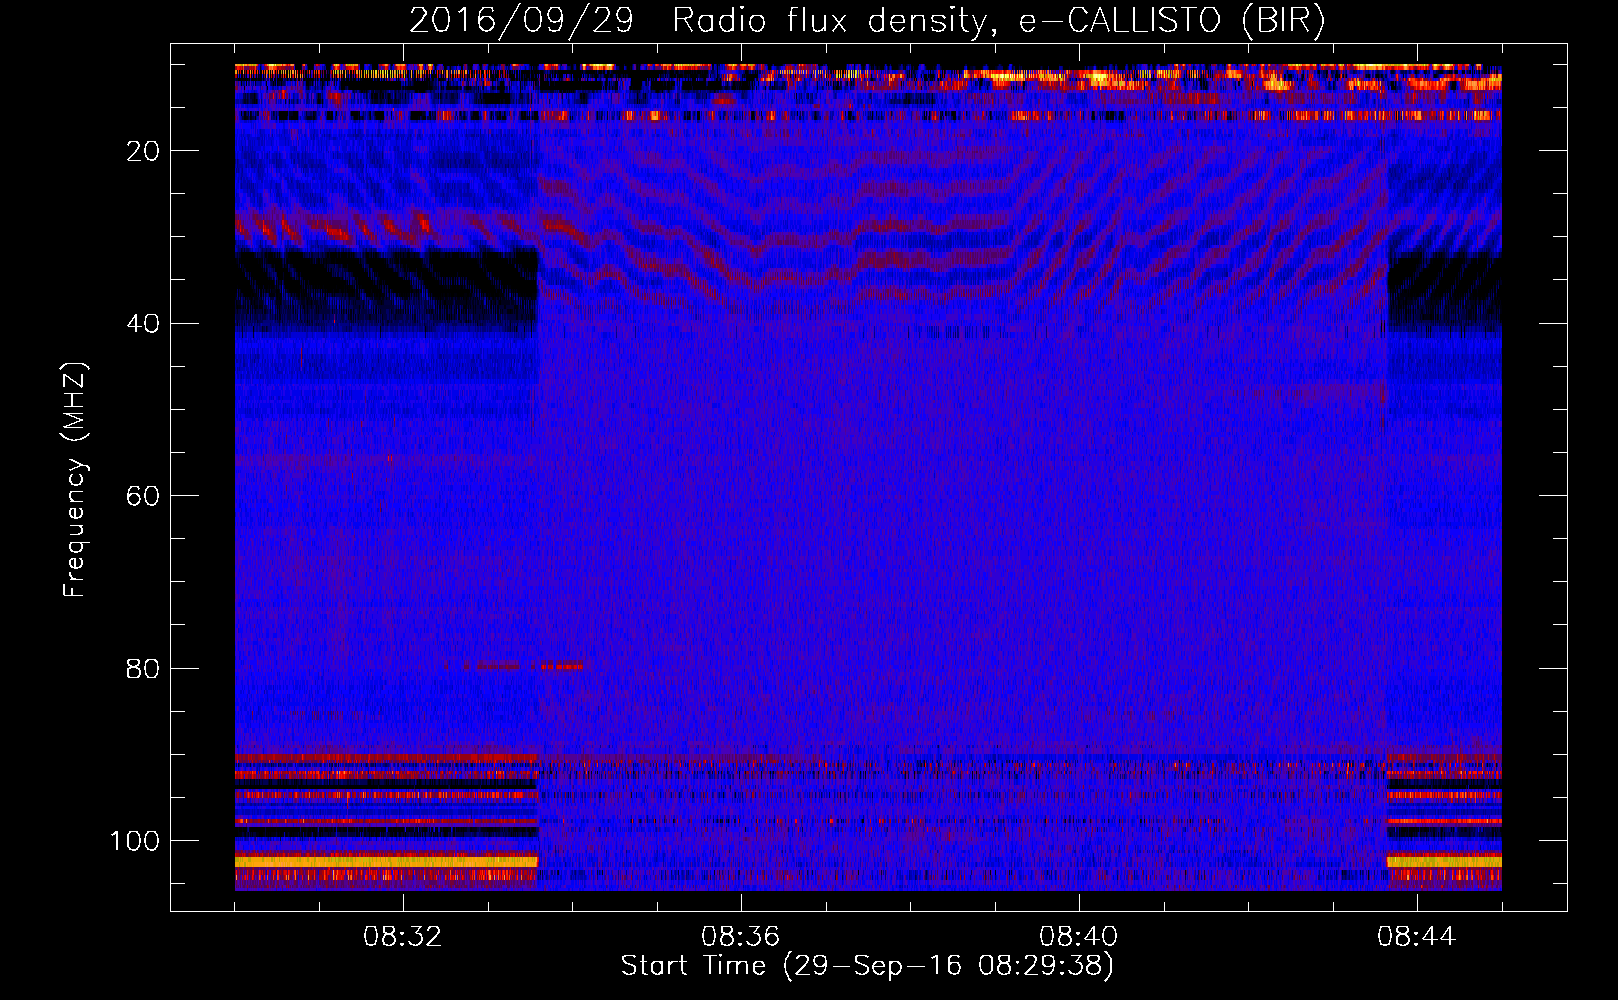Click the 'Start Time (29-Sep-16 08:29:38)' label
This screenshot has height=1000, width=1618.
[x=867, y=966]
